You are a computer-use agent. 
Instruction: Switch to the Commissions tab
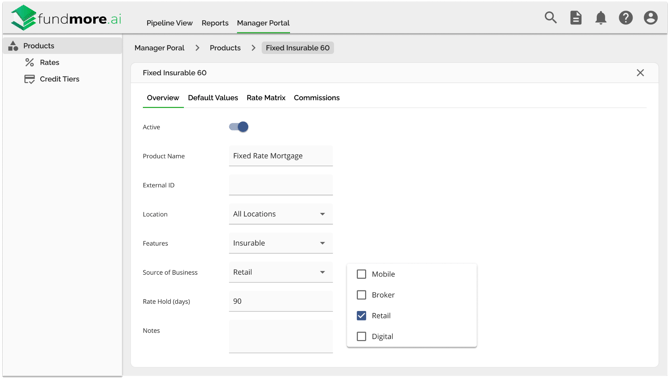317,98
